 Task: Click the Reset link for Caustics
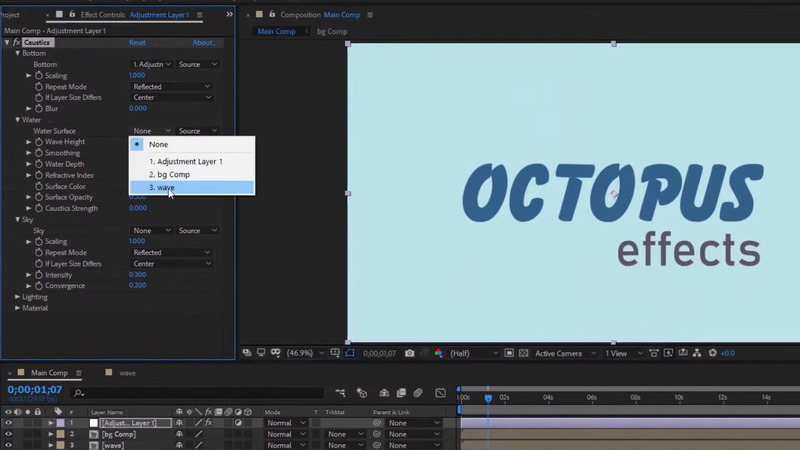pyautogui.click(x=137, y=43)
